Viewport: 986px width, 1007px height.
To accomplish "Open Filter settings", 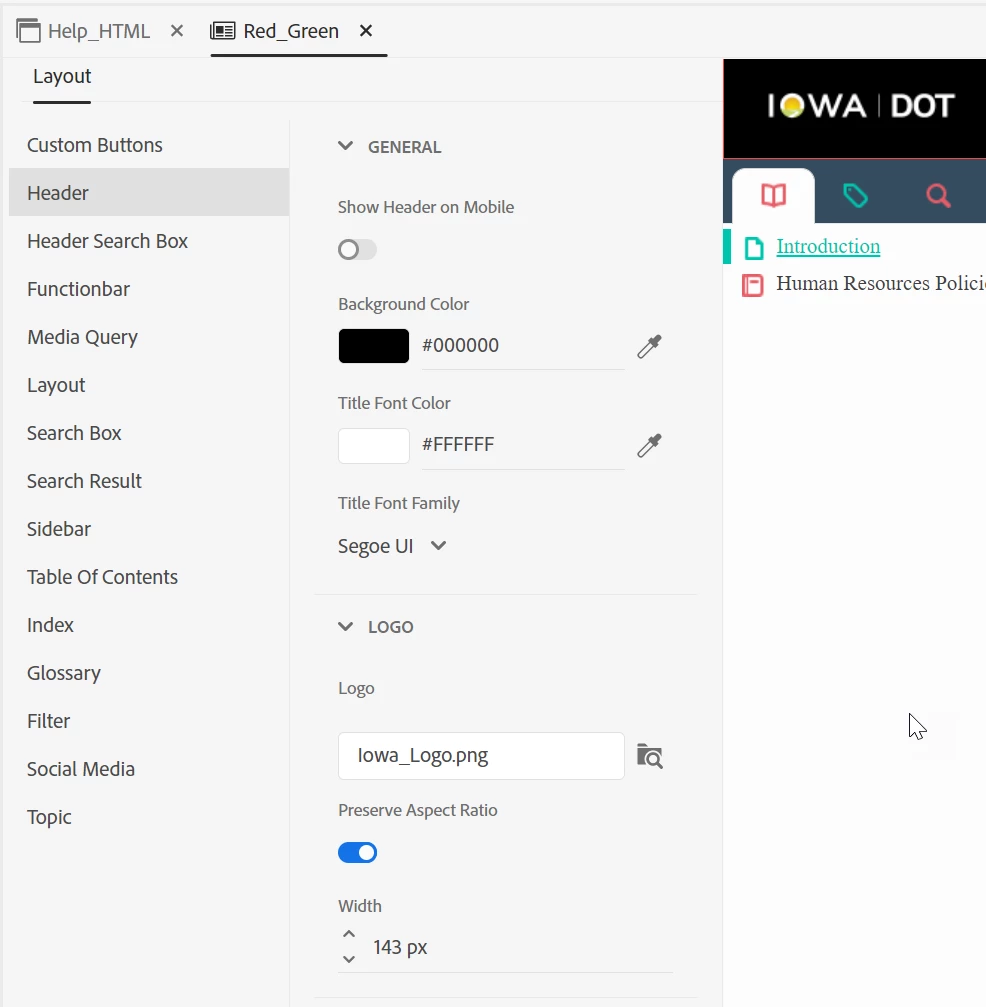I will pyautogui.click(x=149, y=721).
